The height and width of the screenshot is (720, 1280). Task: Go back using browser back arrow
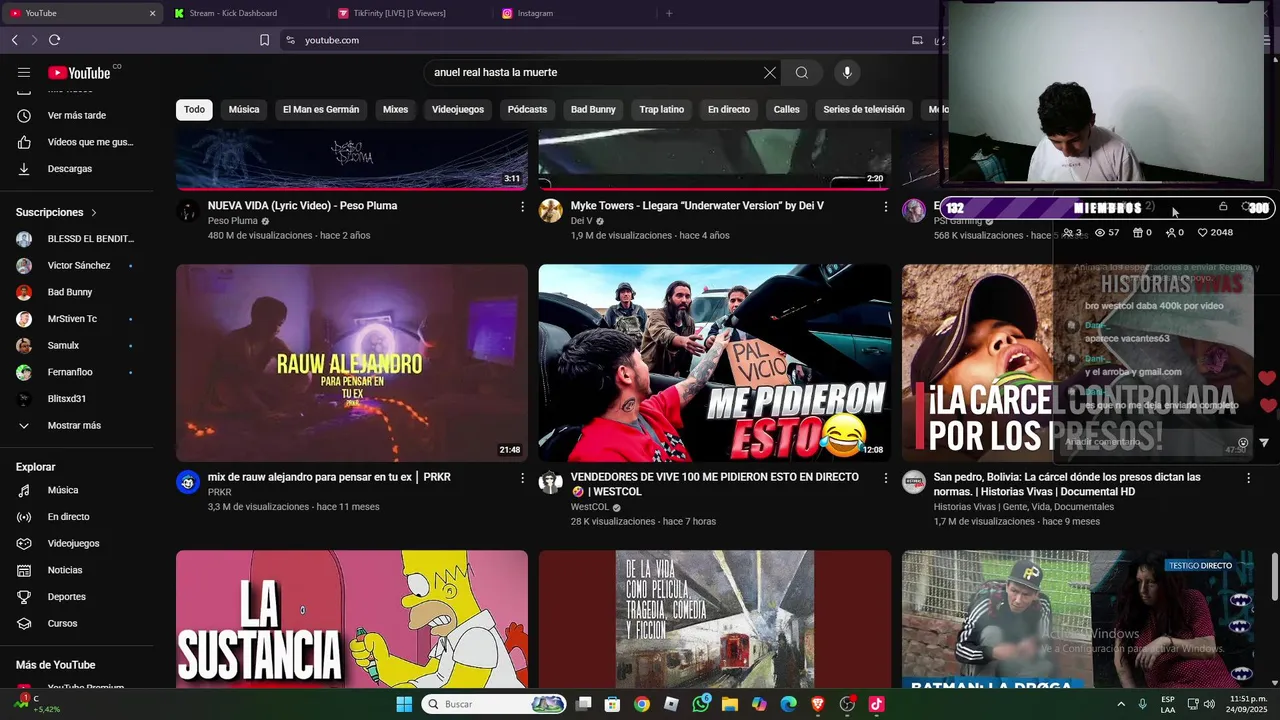pos(14,40)
